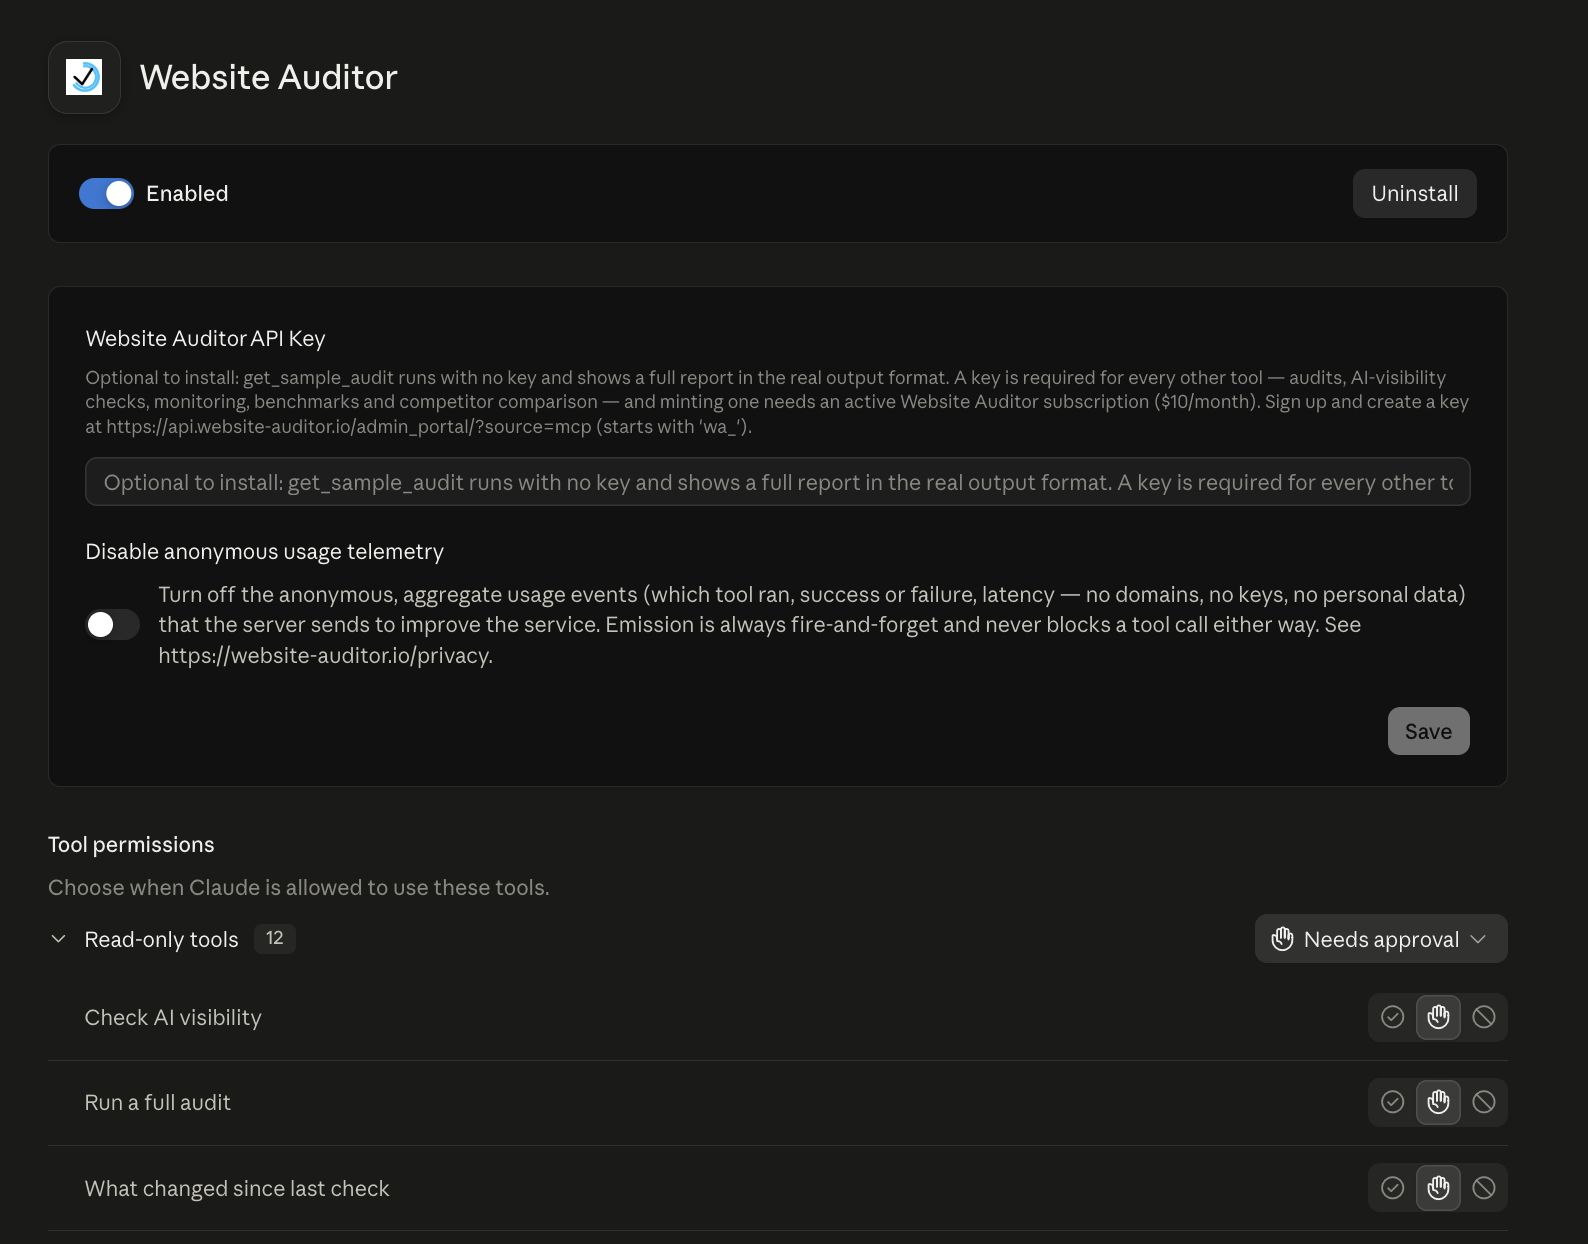The height and width of the screenshot is (1244, 1588).
Task: Set Check AI visibility to always allow
Action: click(1392, 1017)
